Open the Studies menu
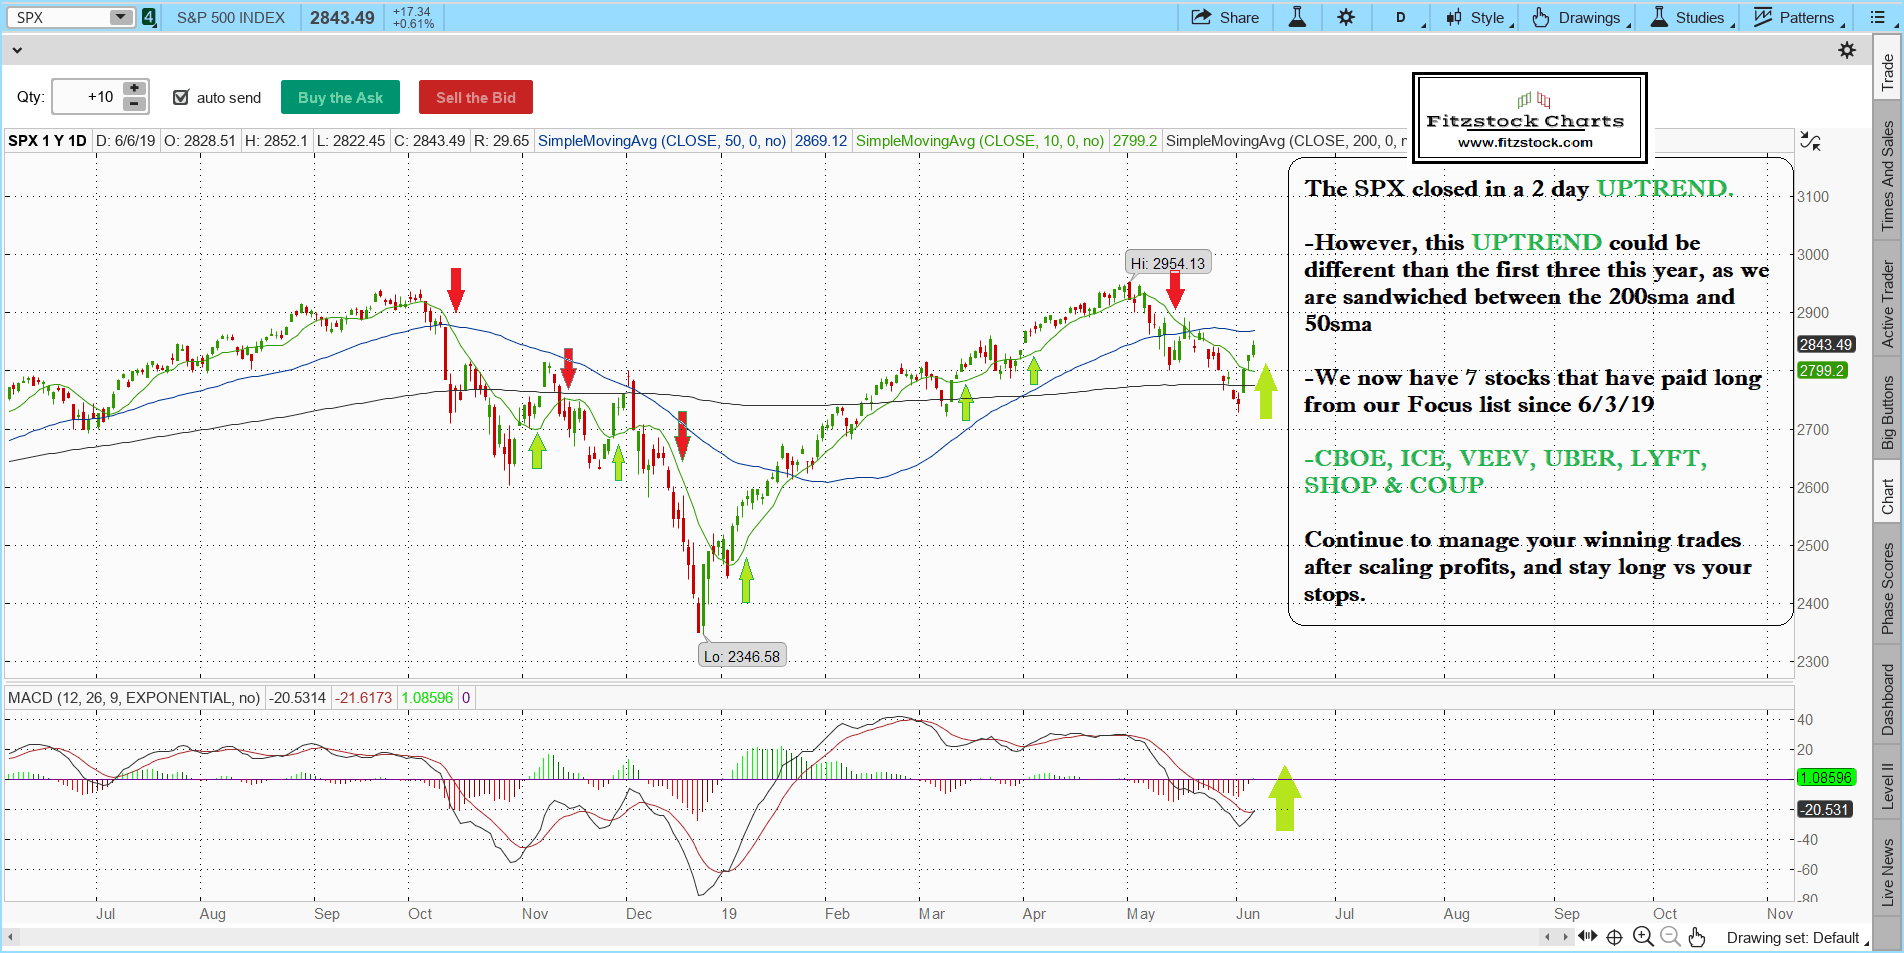The width and height of the screenshot is (1904, 953). pyautogui.click(x=1688, y=17)
